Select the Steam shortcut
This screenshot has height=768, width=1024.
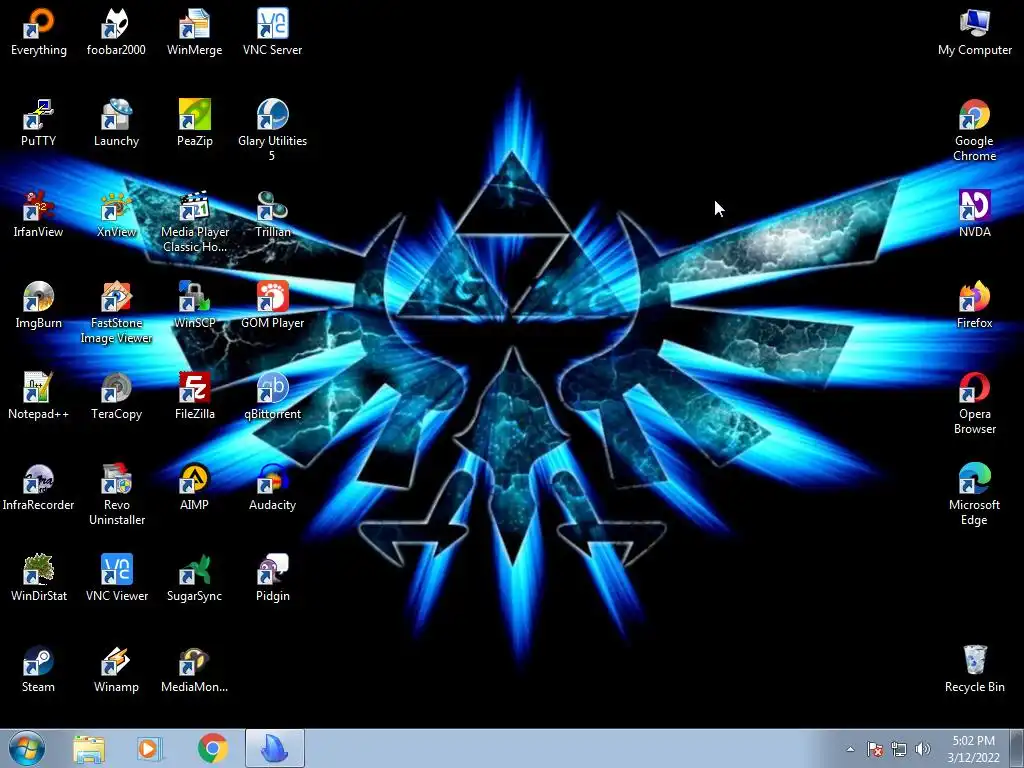point(39,669)
